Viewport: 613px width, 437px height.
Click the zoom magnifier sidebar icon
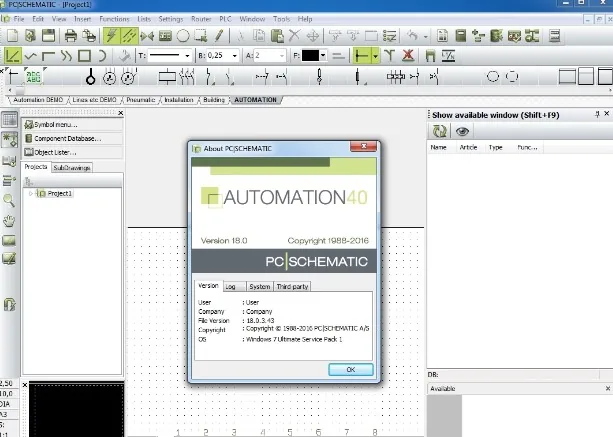coord(9,201)
